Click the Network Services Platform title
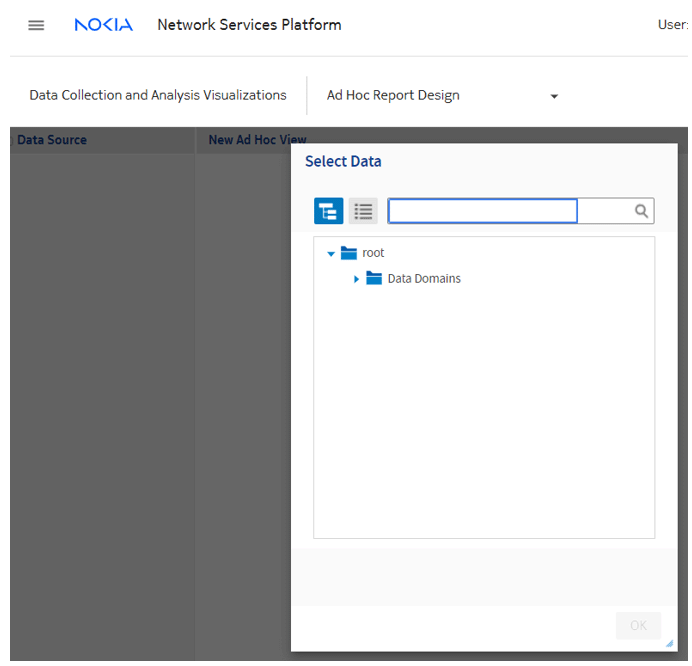692x666 pixels. (249, 25)
